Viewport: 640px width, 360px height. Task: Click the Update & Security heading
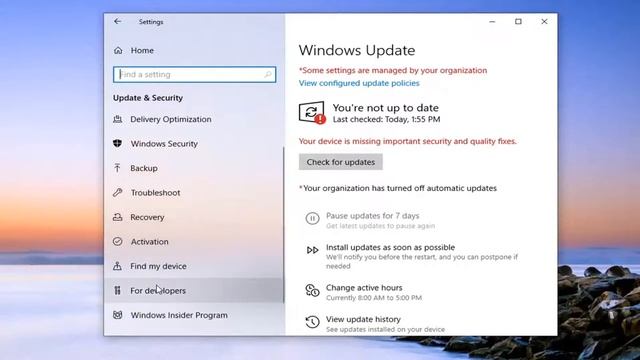click(x=148, y=98)
